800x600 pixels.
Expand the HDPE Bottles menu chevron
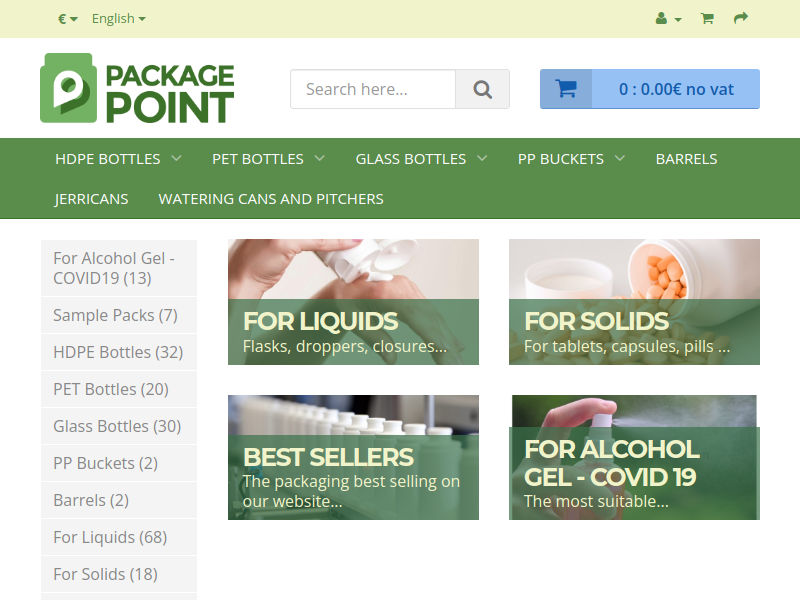coord(177,158)
